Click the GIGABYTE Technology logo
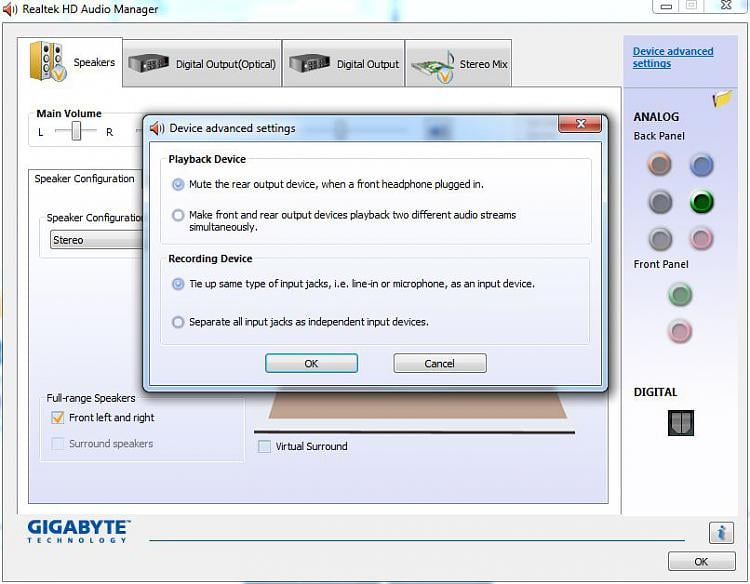The image size is (750, 584). (79, 531)
